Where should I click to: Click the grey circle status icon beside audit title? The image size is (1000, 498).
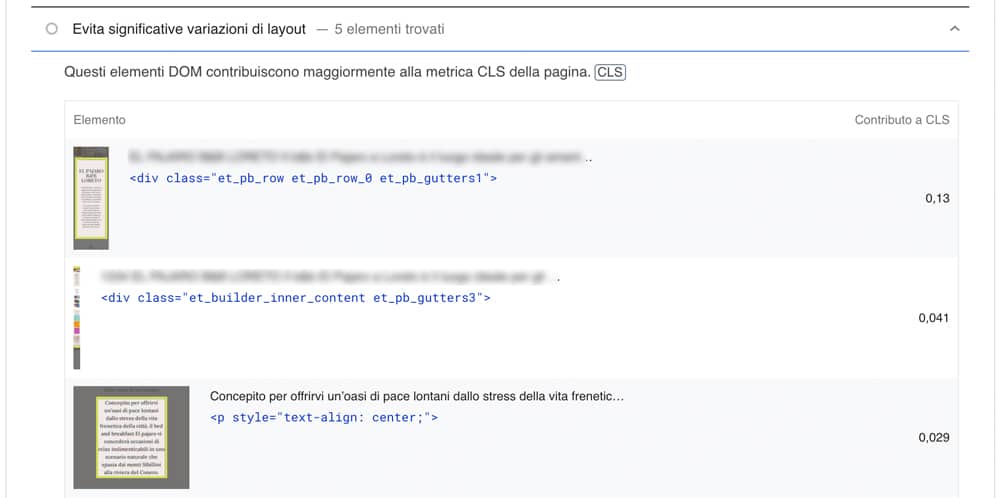(x=52, y=29)
